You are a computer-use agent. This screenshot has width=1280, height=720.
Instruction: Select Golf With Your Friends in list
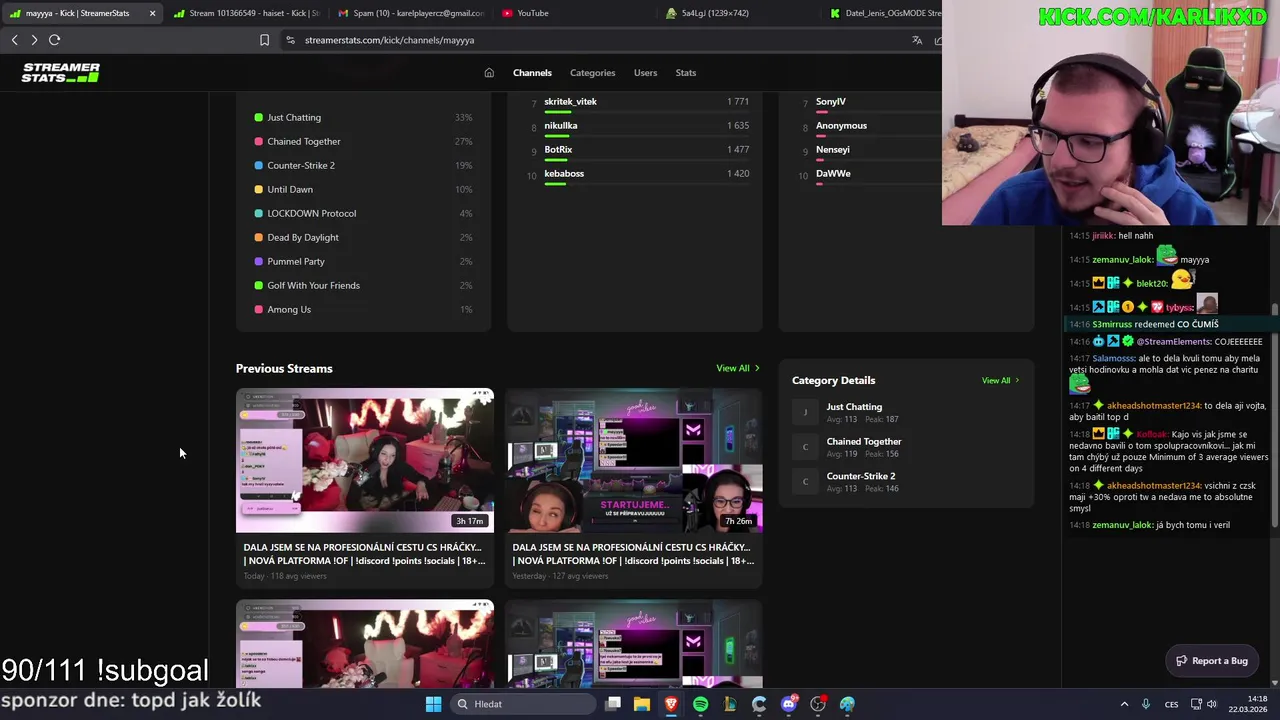364,285
